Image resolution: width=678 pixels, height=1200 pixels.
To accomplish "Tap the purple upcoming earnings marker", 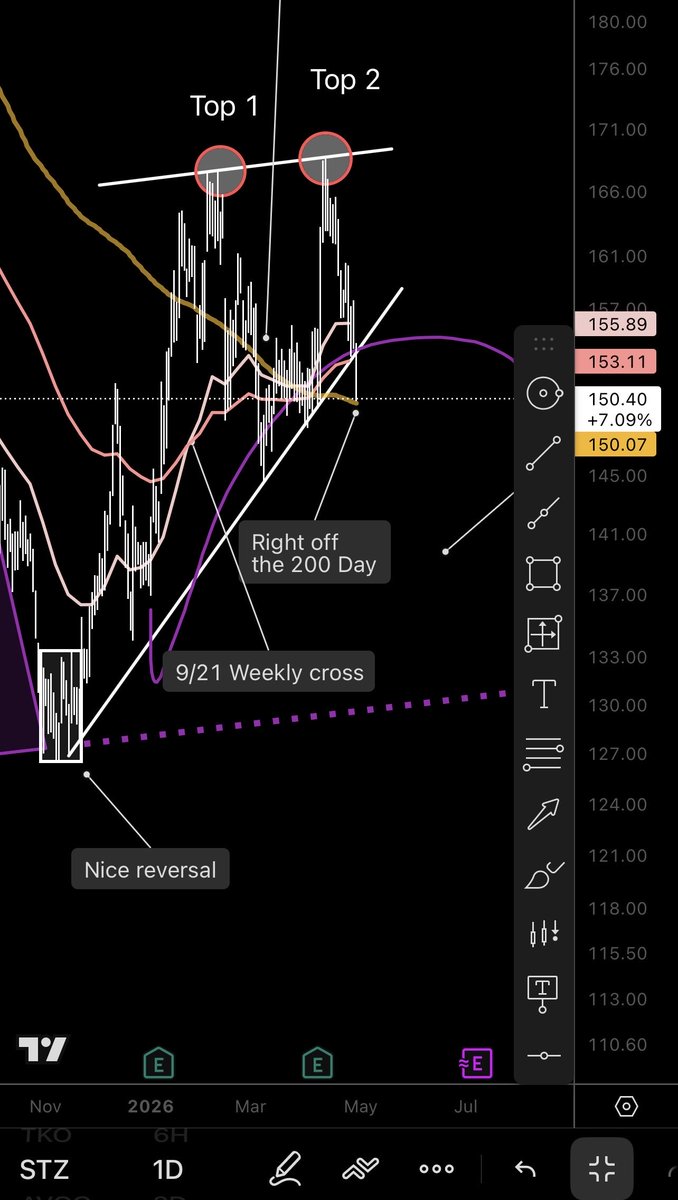I will 475,1064.
